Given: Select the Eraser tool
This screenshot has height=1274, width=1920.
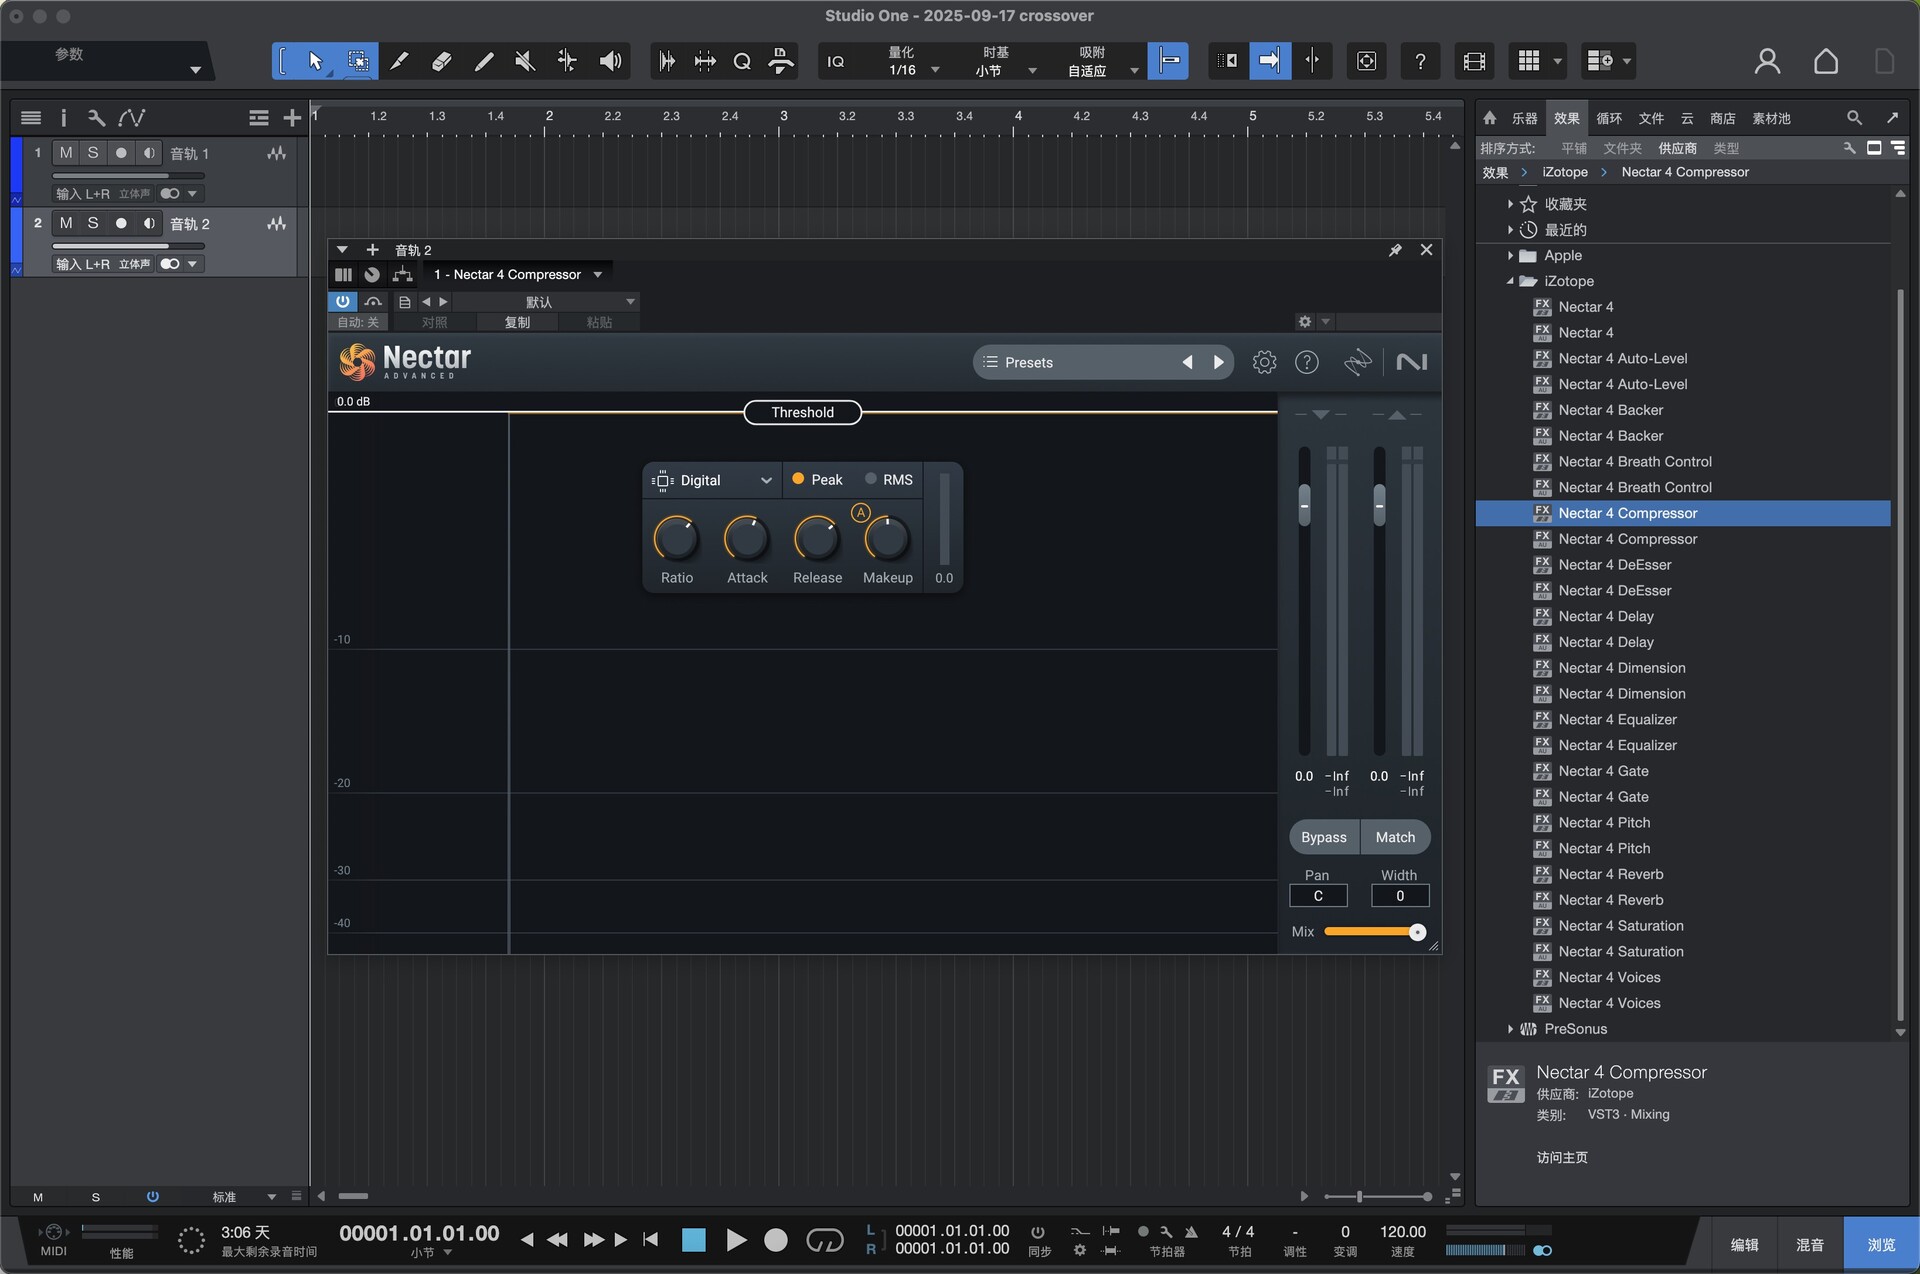Looking at the screenshot, I should click(441, 61).
